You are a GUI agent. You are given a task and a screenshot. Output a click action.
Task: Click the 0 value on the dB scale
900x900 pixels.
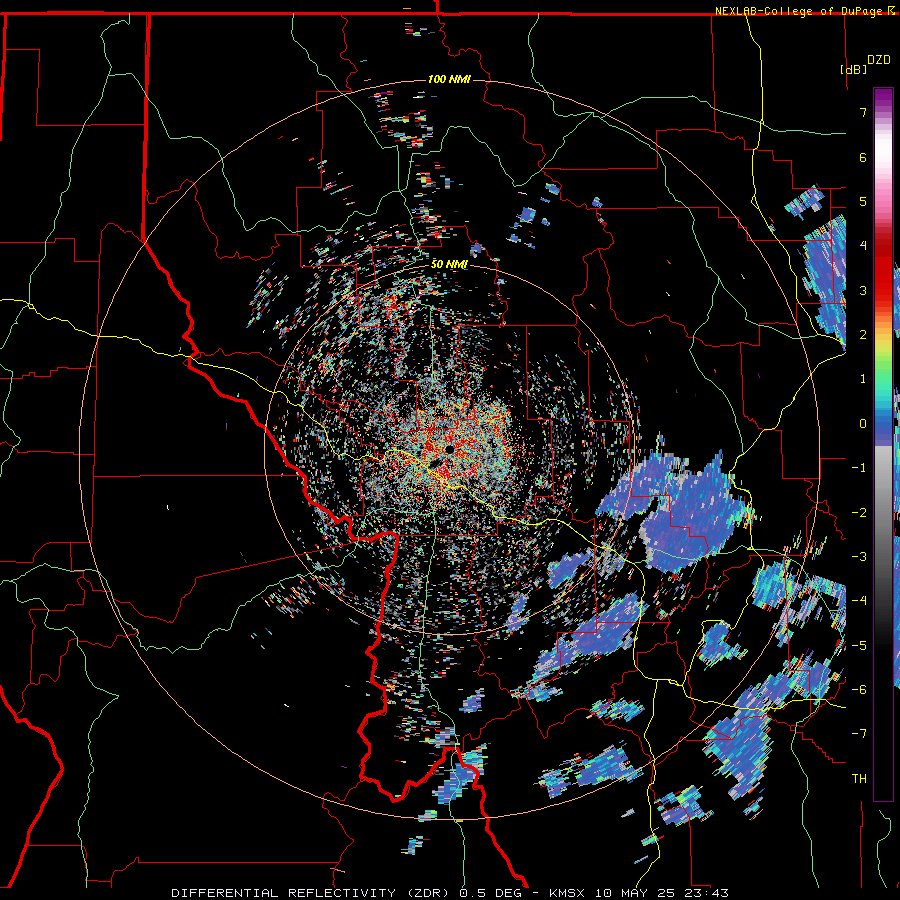(863, 424)
